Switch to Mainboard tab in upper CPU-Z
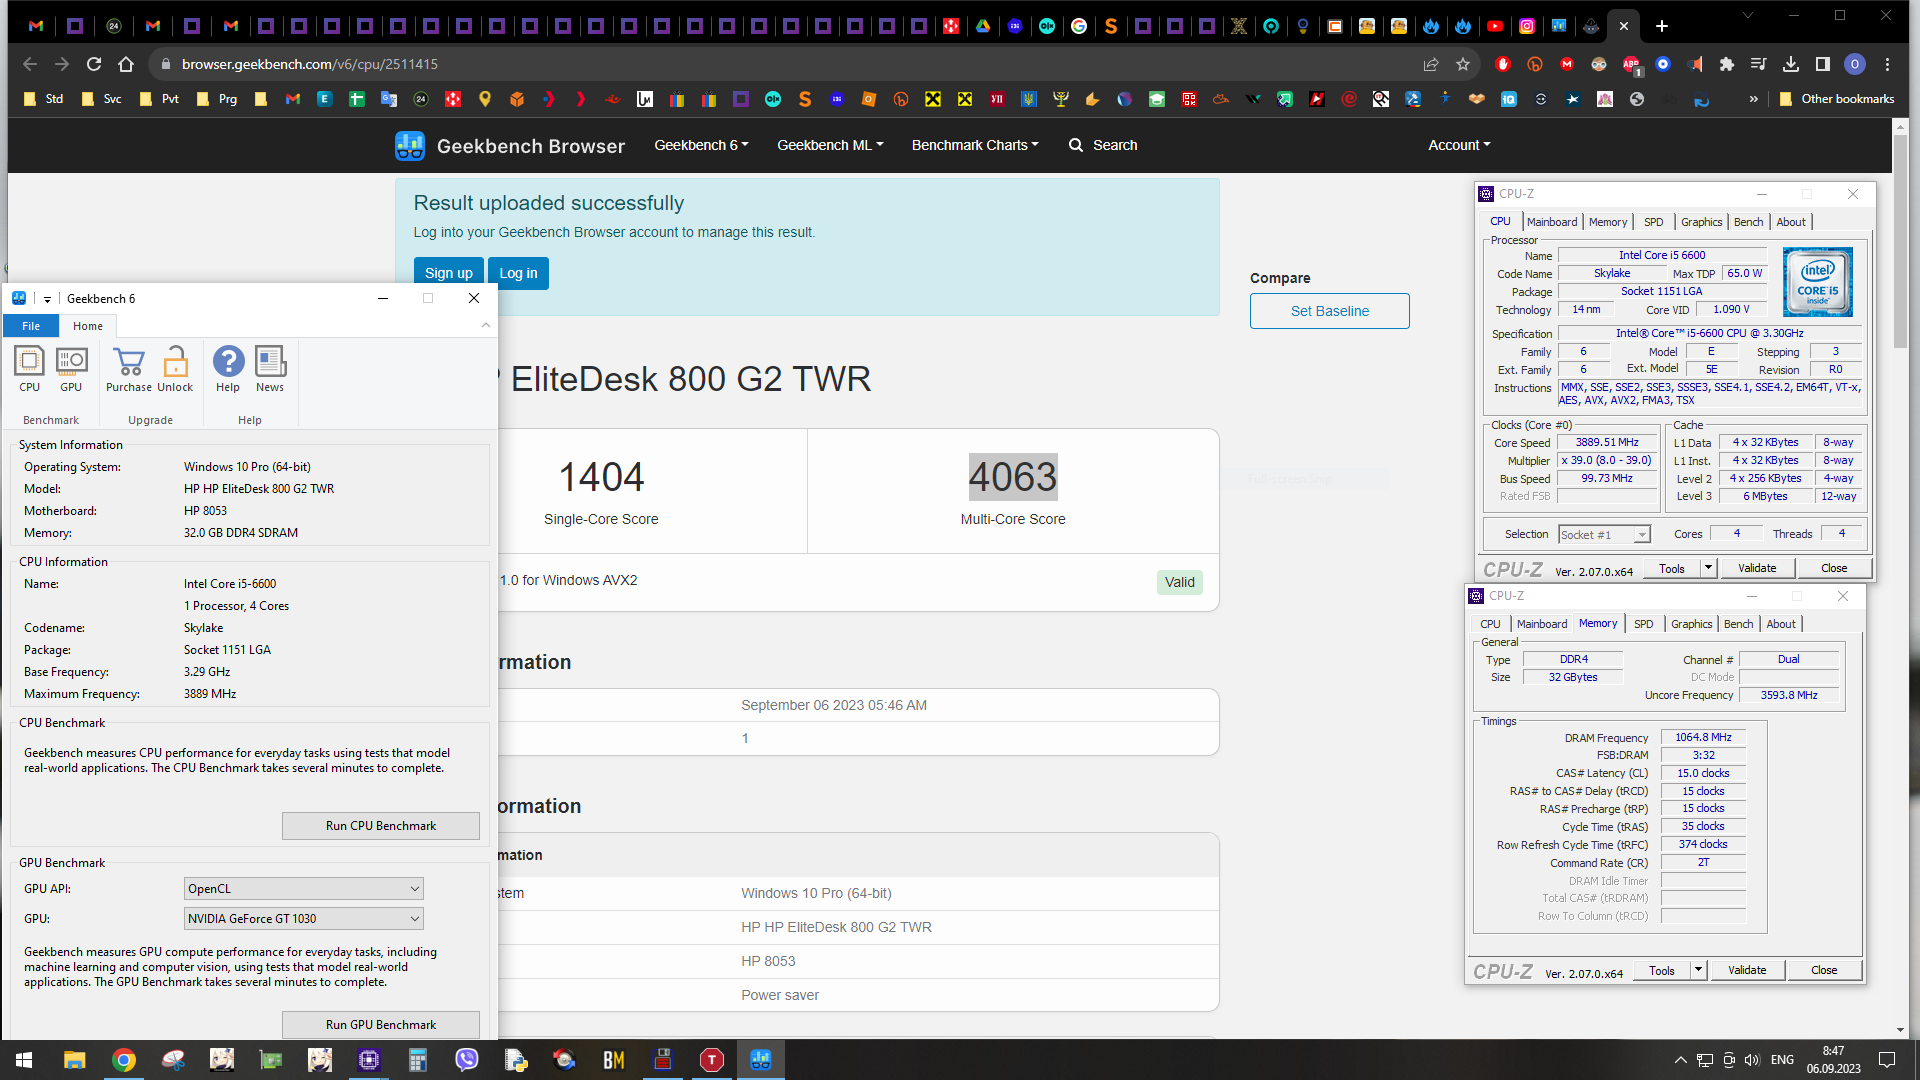1920x1080 pixels. pyautogui.click(x=1552, y=222)
